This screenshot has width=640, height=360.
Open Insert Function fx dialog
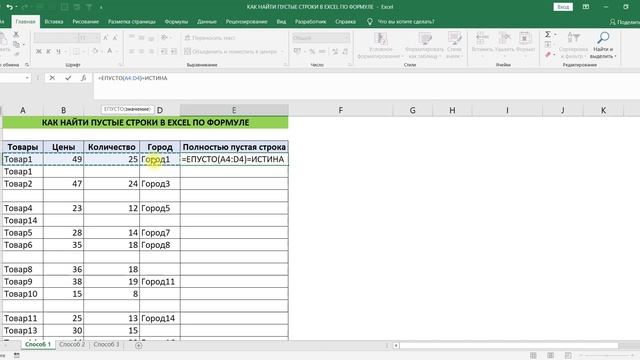tap(83, 78)
